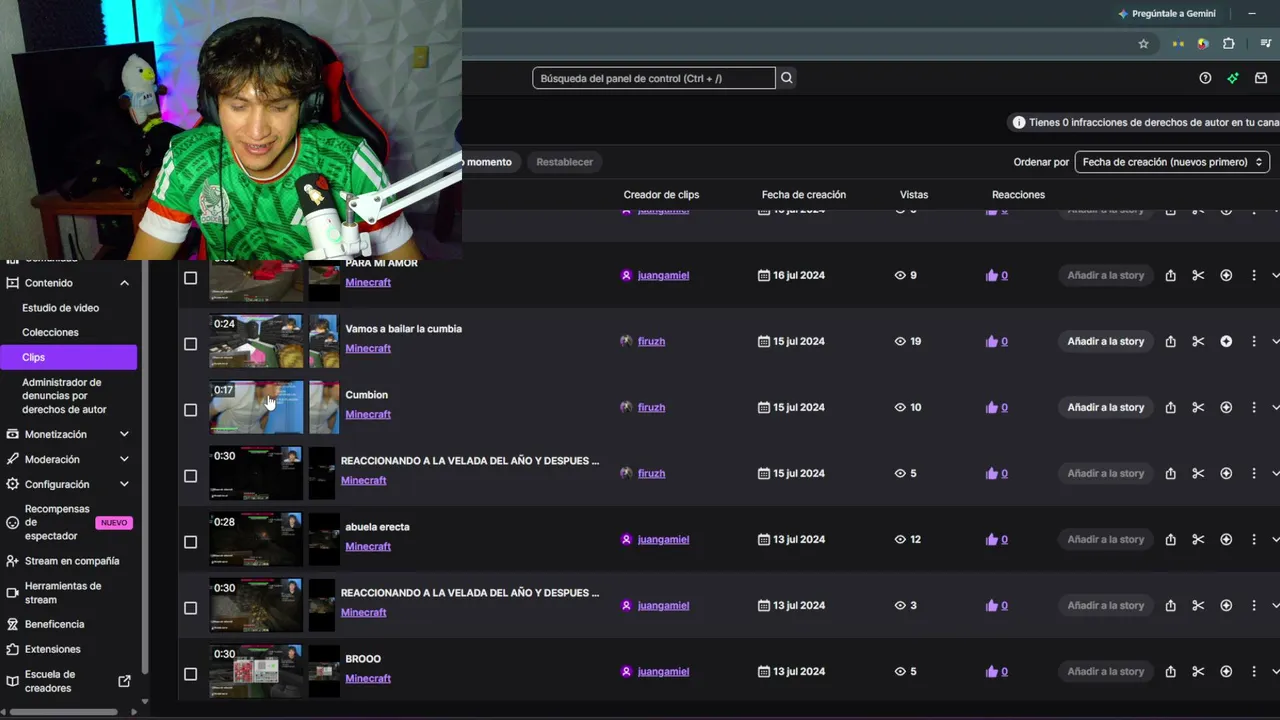Viewport: 1280px width, 720px height.
Task: Open the browser extensions puzzle icon
Action: click(x=1229, y=44)
